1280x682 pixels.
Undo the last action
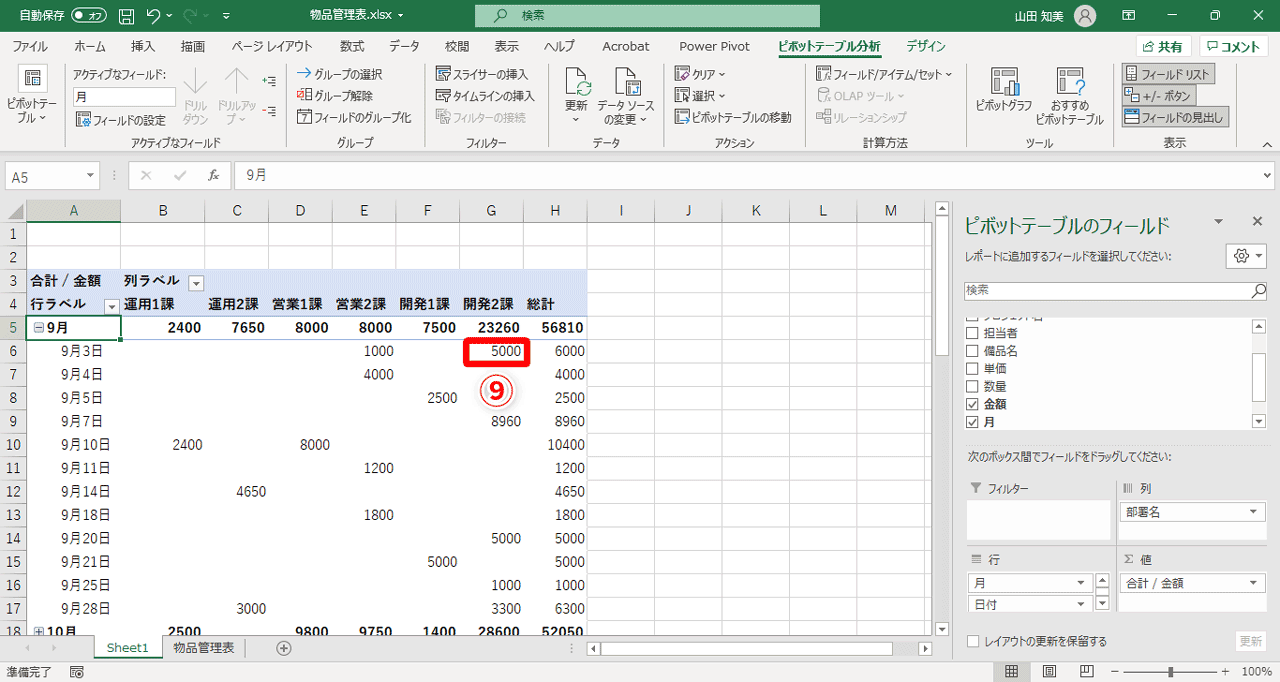153,16
